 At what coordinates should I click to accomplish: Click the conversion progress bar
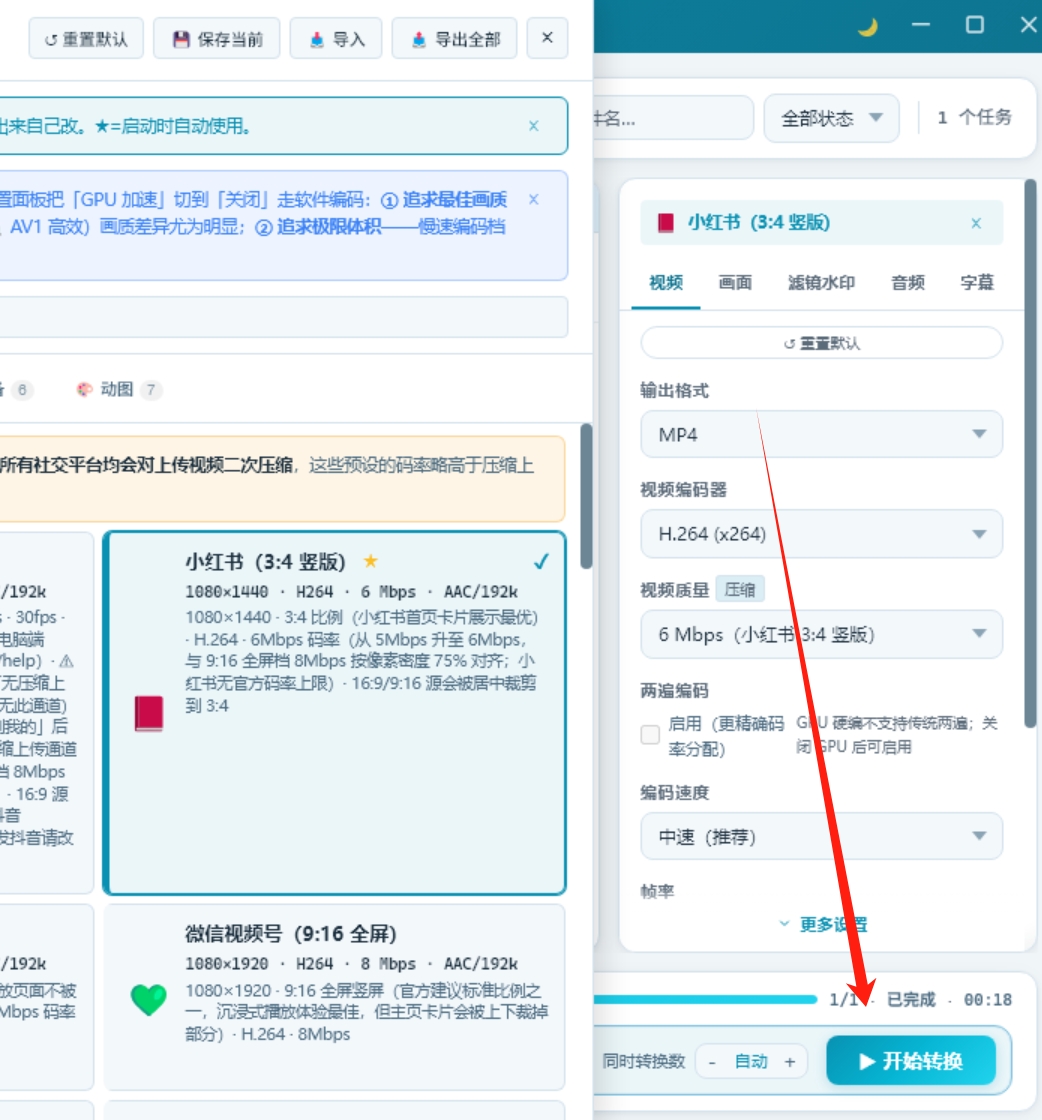pos(705,999)
